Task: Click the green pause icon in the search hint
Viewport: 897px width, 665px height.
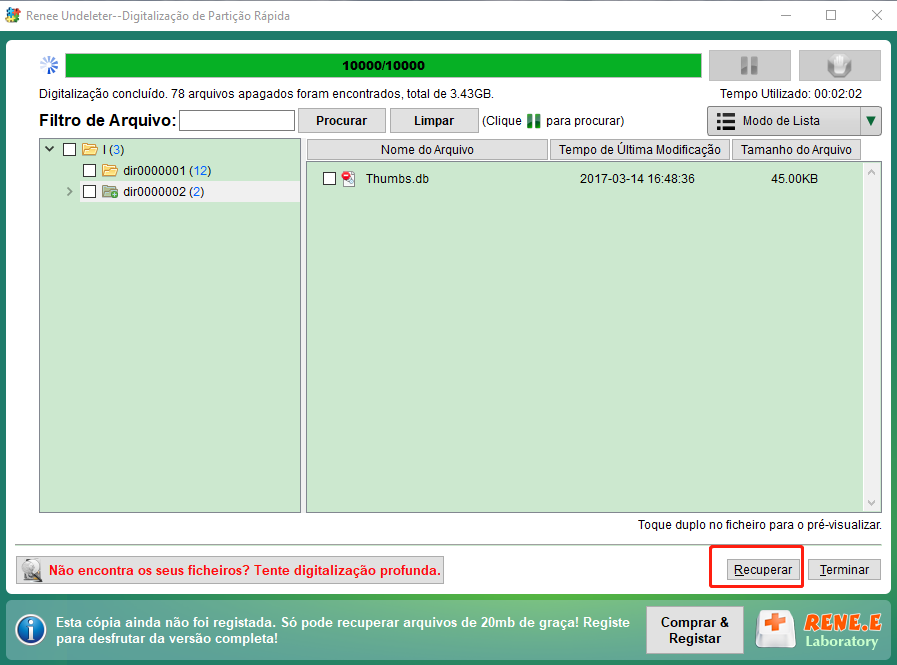Action: (533, 121)
